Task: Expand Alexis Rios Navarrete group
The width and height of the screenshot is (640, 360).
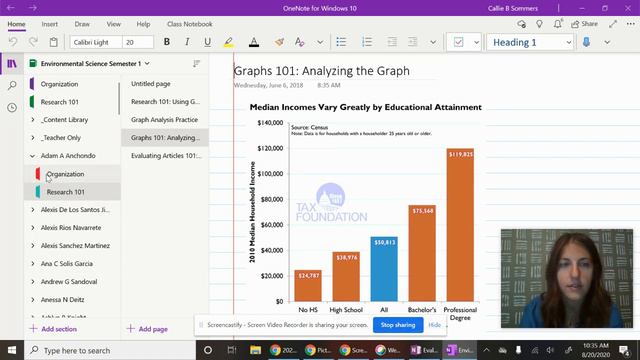Action: [33, 227]
